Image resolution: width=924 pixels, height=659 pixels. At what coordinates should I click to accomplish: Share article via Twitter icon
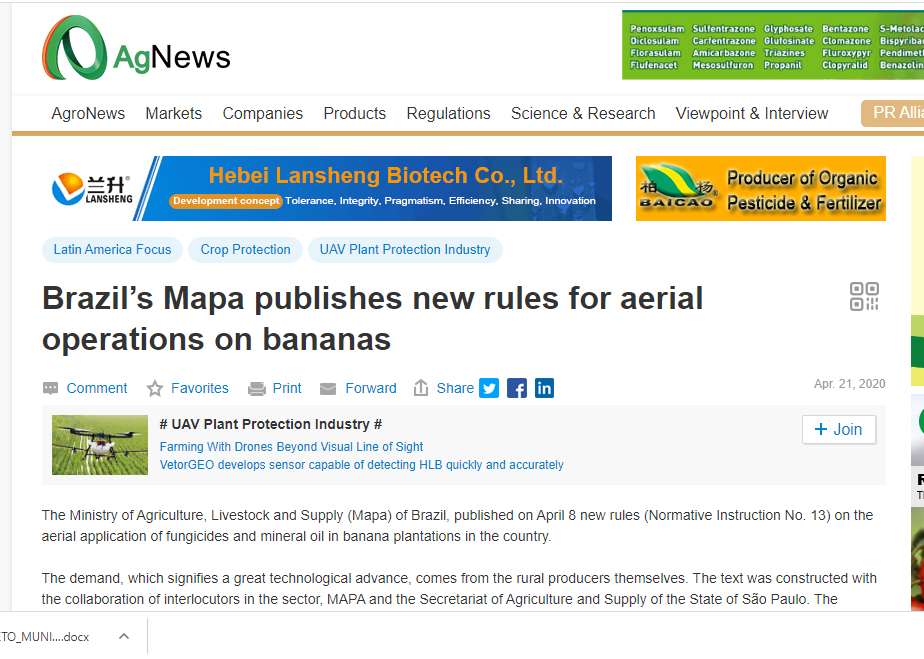click(489, 388)
